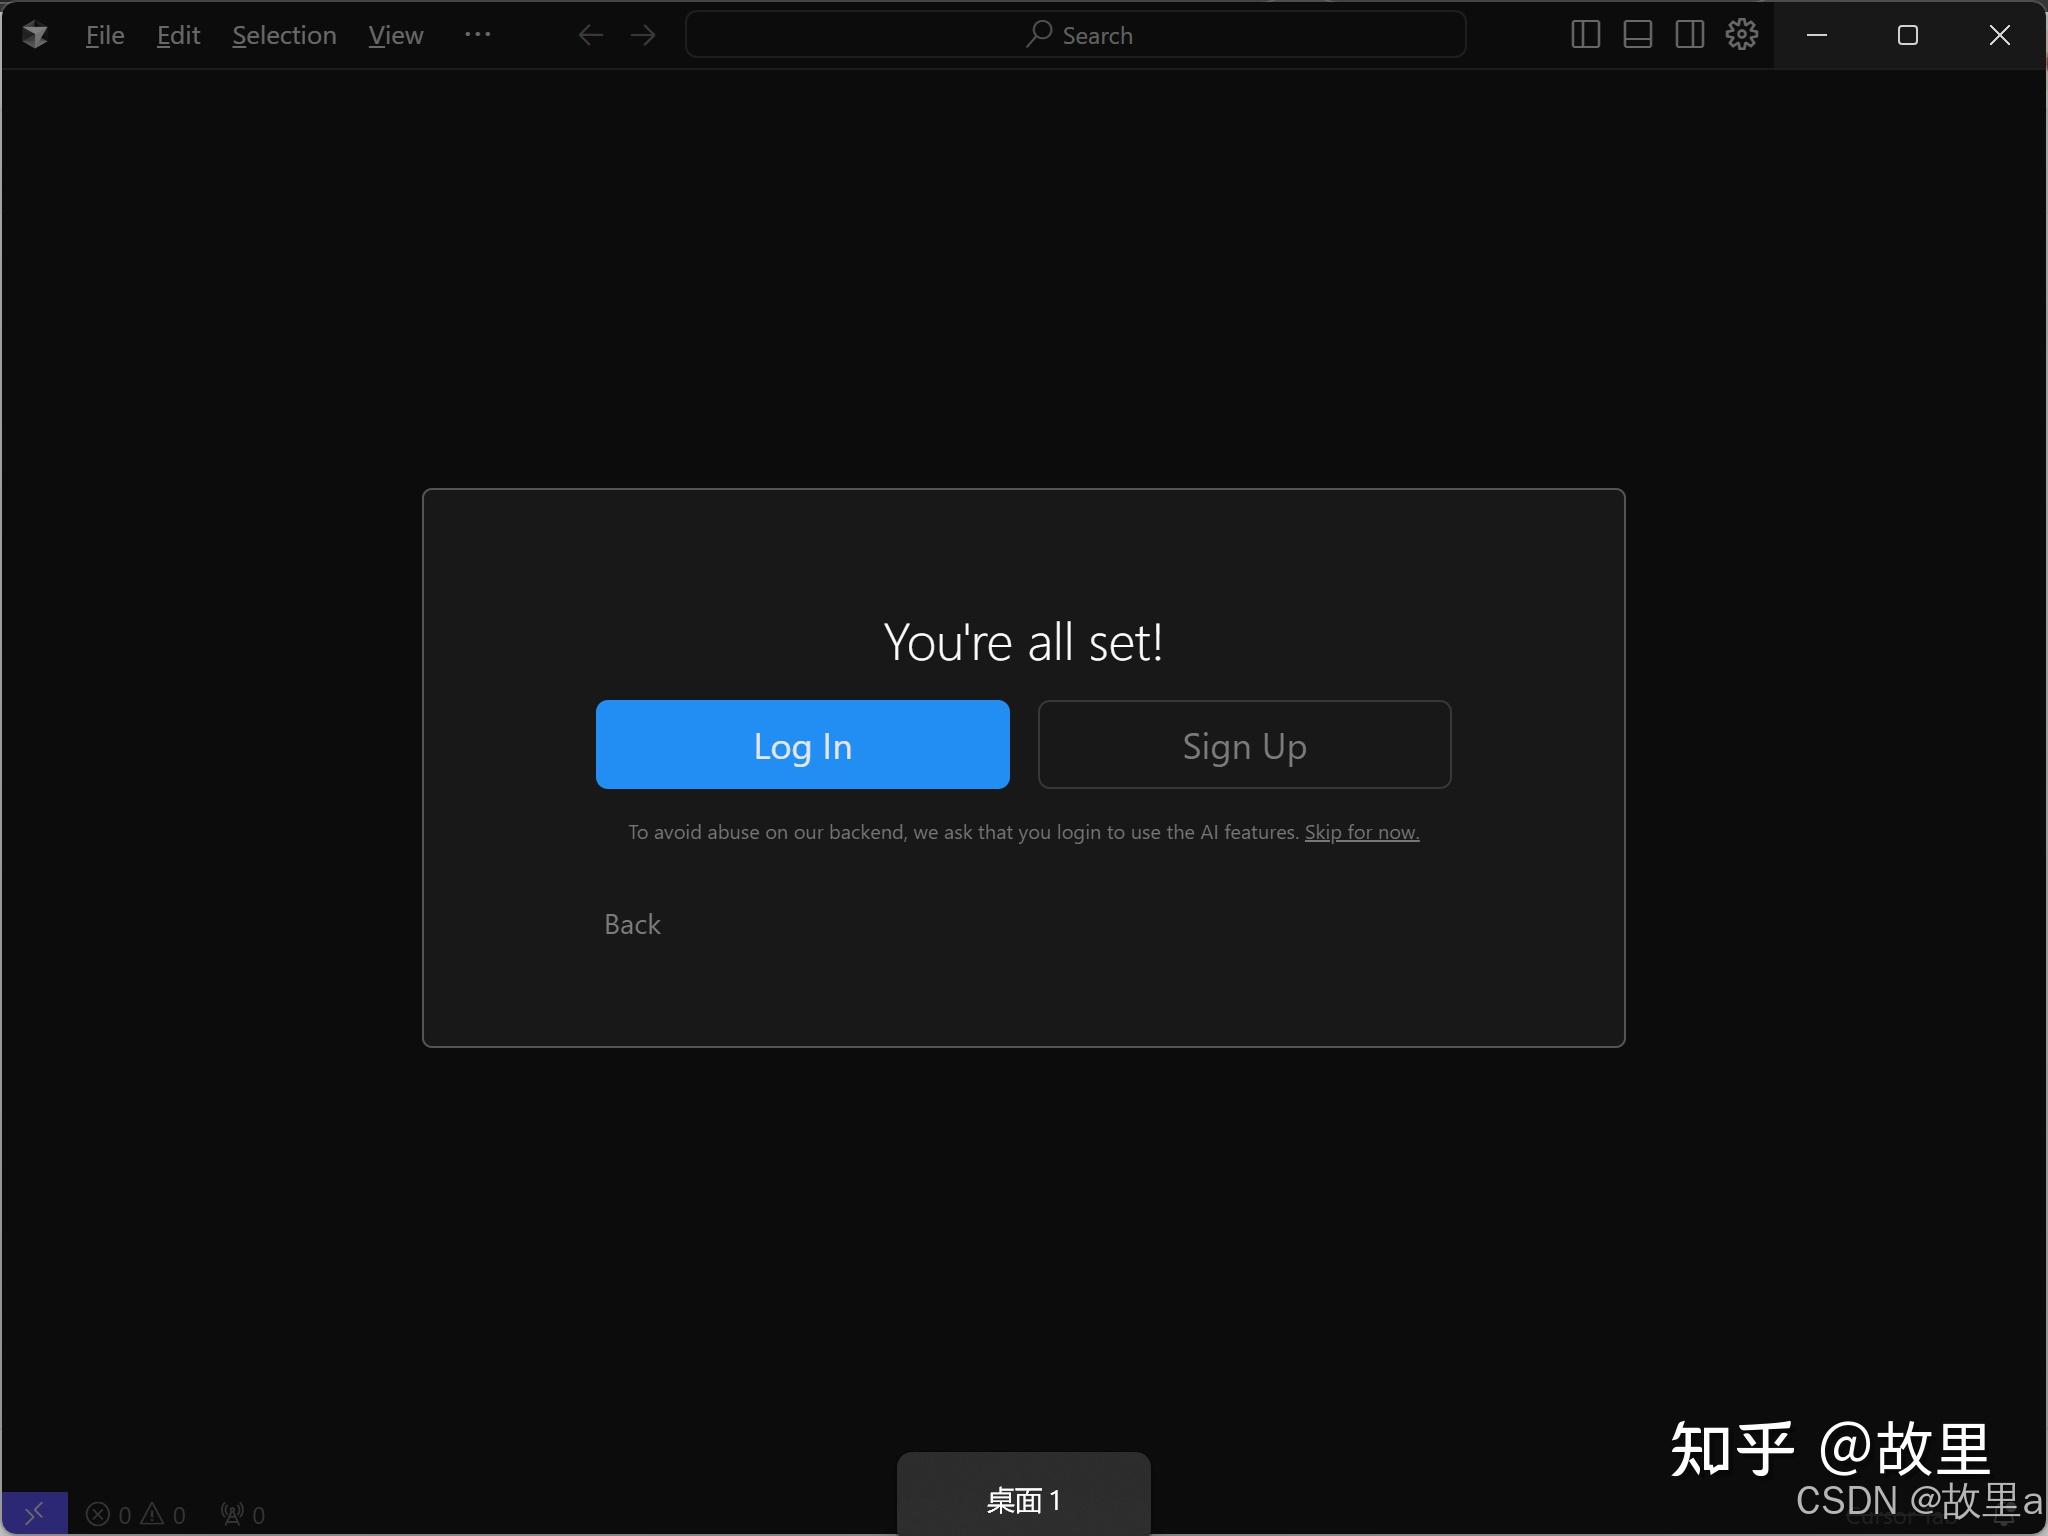
Task: Click the warnings triangle icon in status bar
Action: pyautogui.click(x=152, y=1514)
